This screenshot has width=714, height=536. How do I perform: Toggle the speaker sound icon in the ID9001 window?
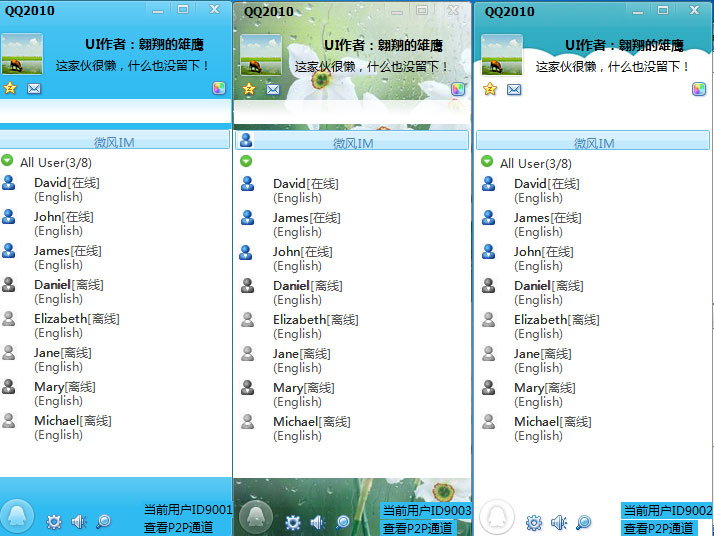coord(79,521)
